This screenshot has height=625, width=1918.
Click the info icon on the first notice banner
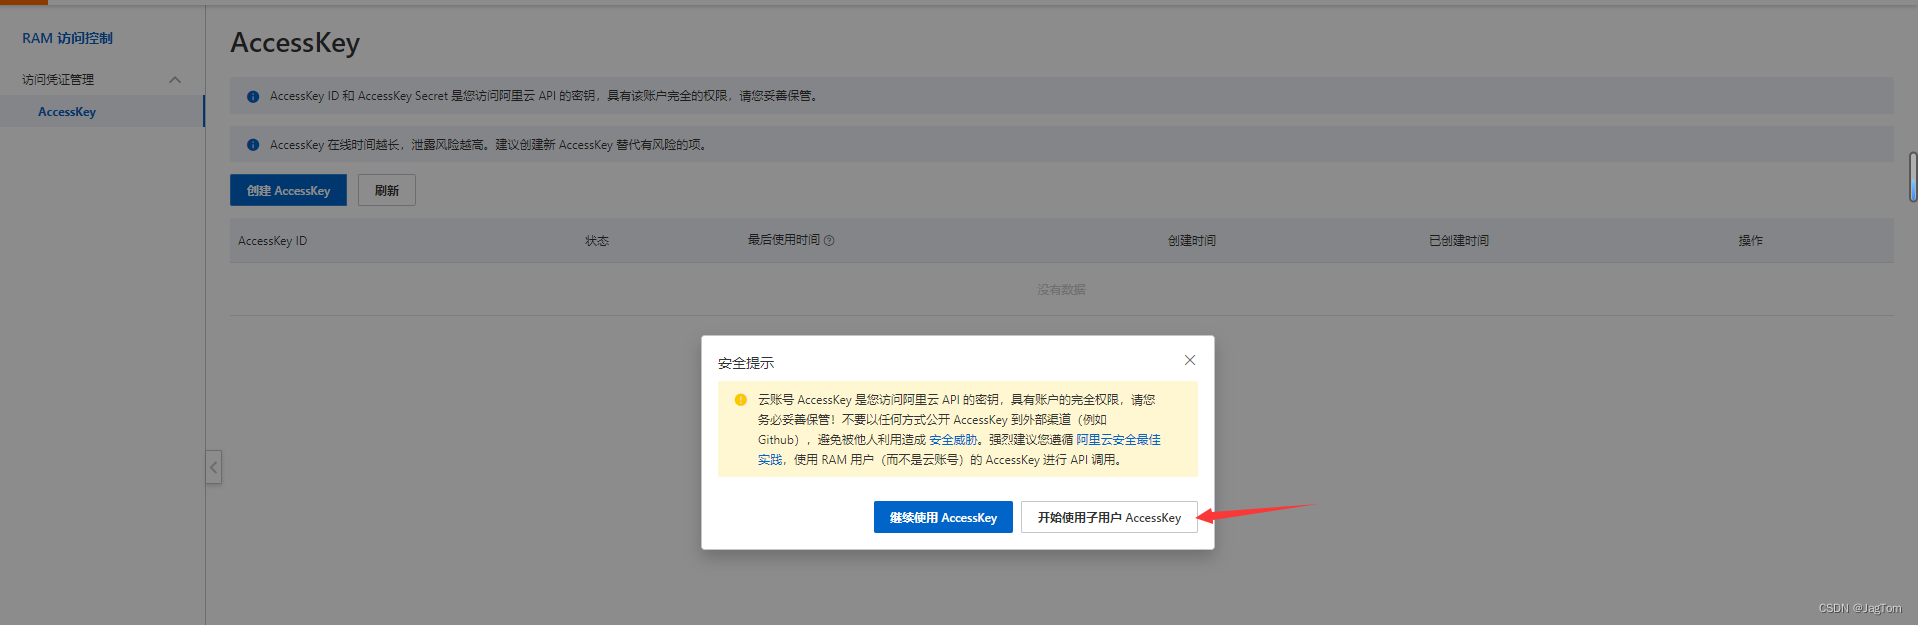click(x=253, y=97)
